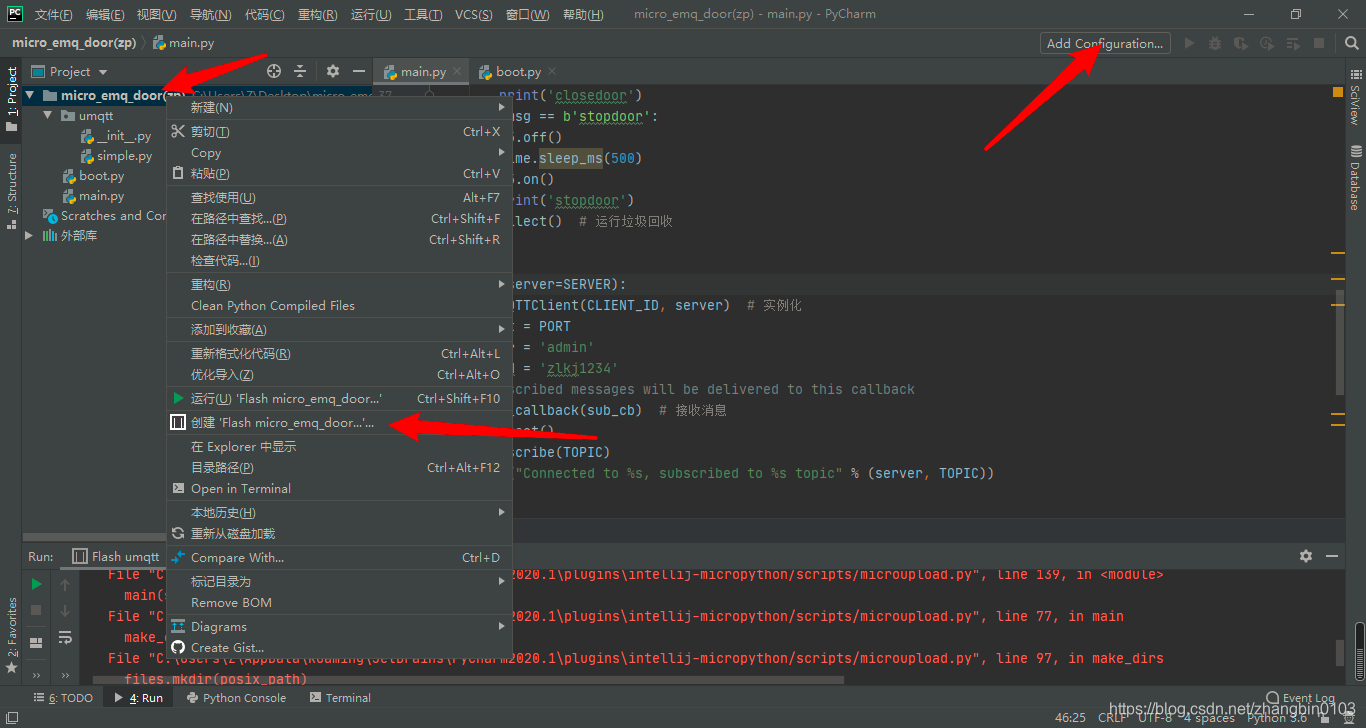Expand the Copy submenu

(339, 153)
